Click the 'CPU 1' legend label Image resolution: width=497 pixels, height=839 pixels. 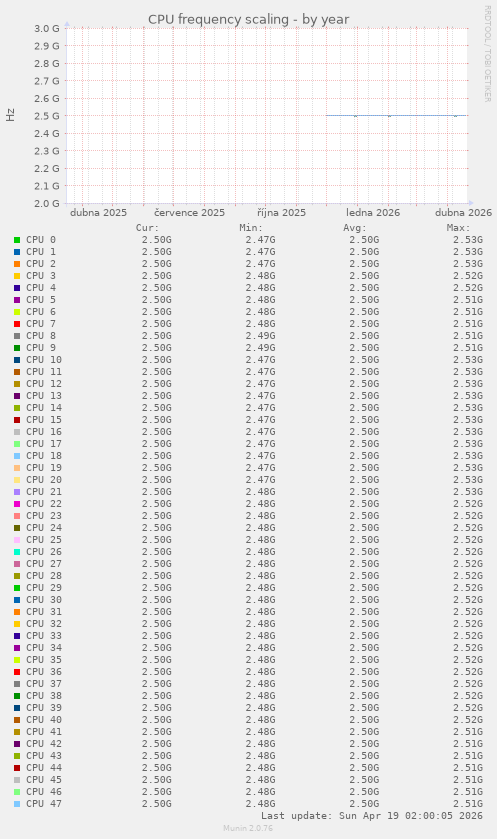[x=41, y=251]
